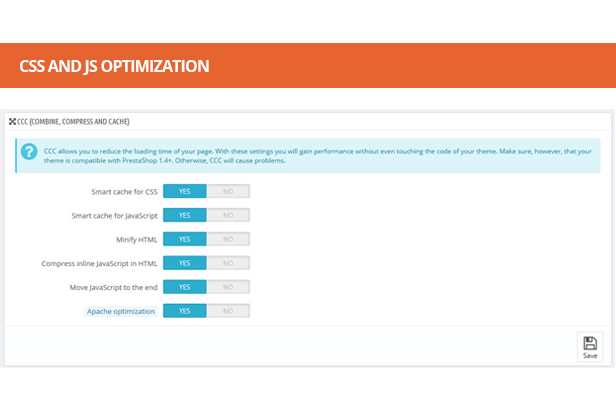Image resolution: width=616 pixels, height=412 pixels.
Task: Click the Save floppy disk icon
Action: [590, 342]
